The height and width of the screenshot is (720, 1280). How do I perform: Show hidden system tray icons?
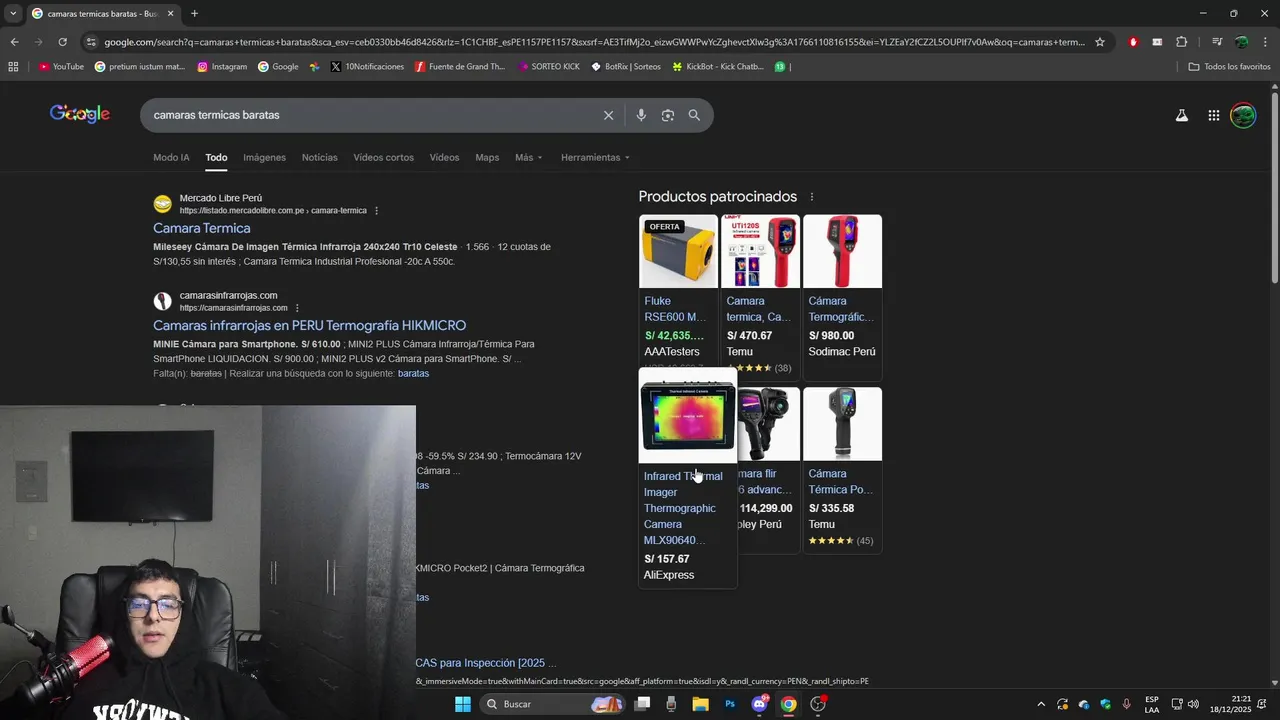click(x=1040, y=704)
